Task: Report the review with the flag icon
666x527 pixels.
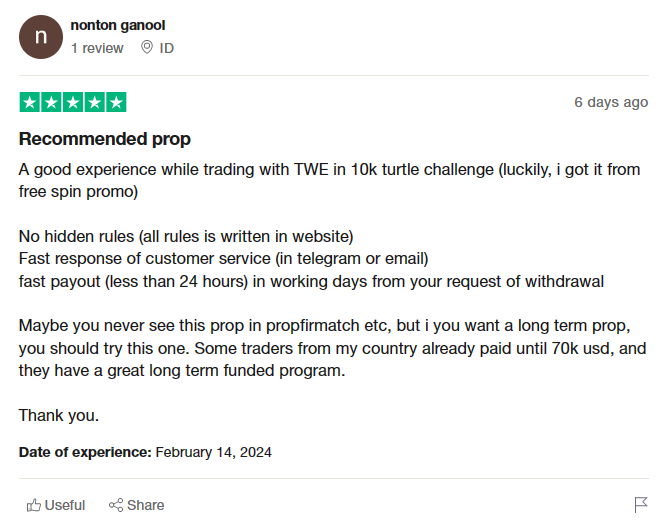Action: point(641,505)
